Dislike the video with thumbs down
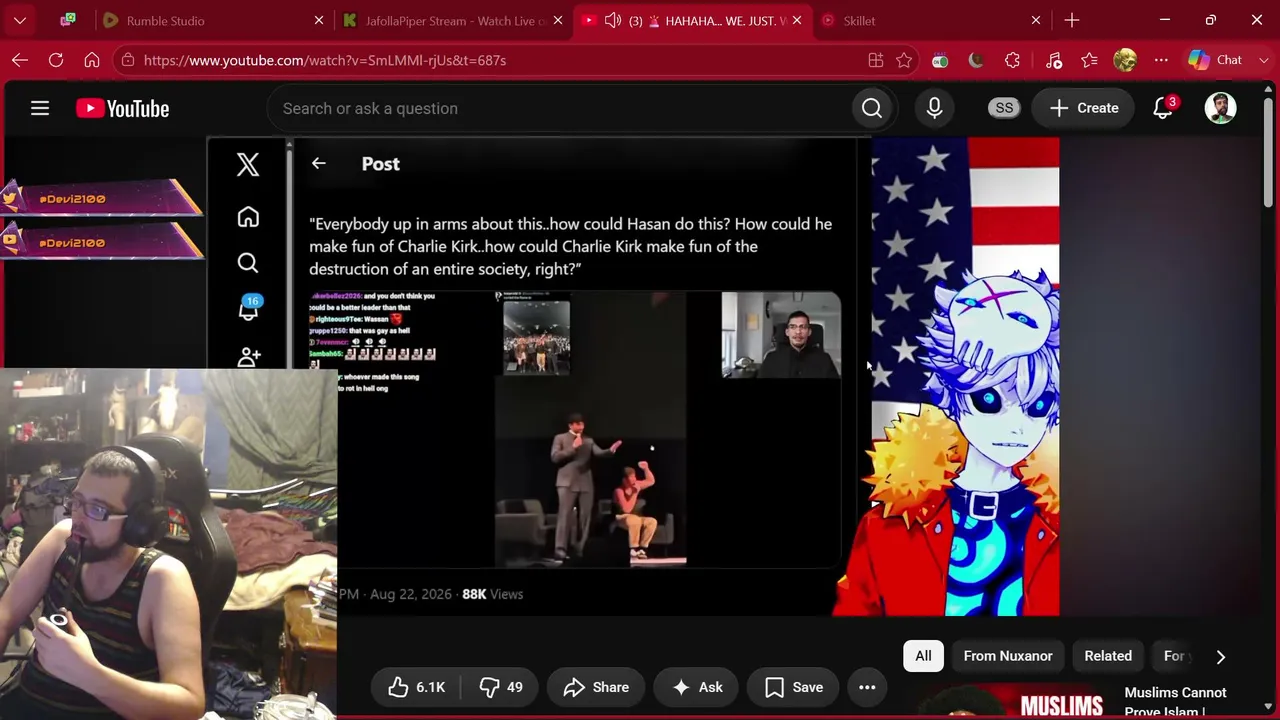The width and height of the screenshot is (1280, 720). pyautogui.click(x=500, y=687)
